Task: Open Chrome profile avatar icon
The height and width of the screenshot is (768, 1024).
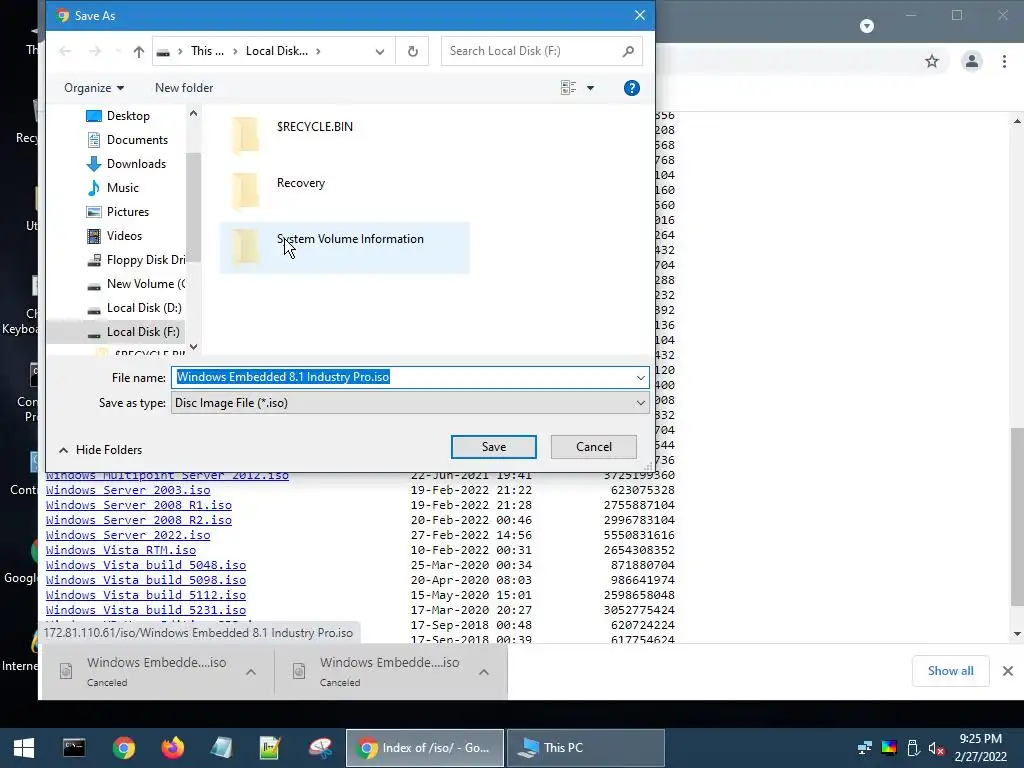Action: click(x=972, y=61)
